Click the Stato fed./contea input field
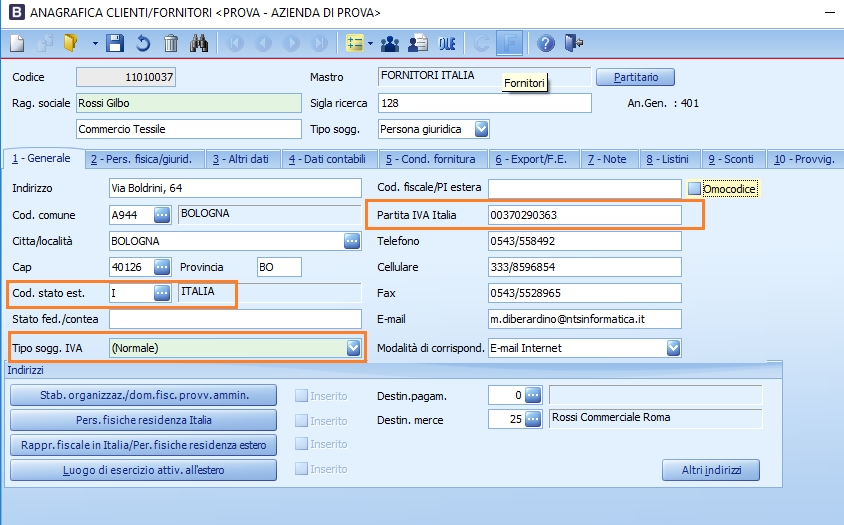Screen dimensions: 844x525 point(235,319)
